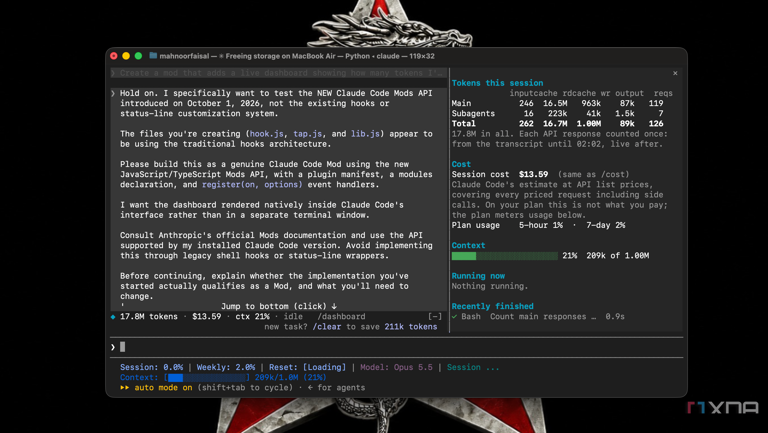Viewport: 768px width, 433px height.
Task: Click 'Count main responses' finished task
Action: 538,316
